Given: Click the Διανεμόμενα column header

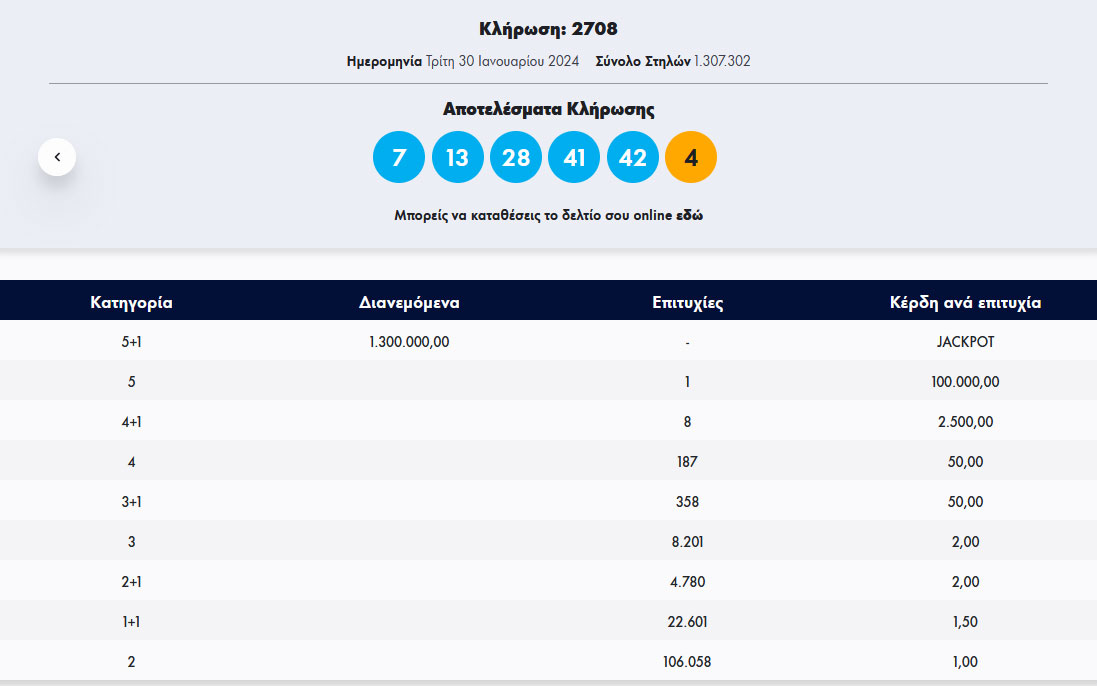Looking at the screenshot, I should pyautogui.click(x=409, y=301).
